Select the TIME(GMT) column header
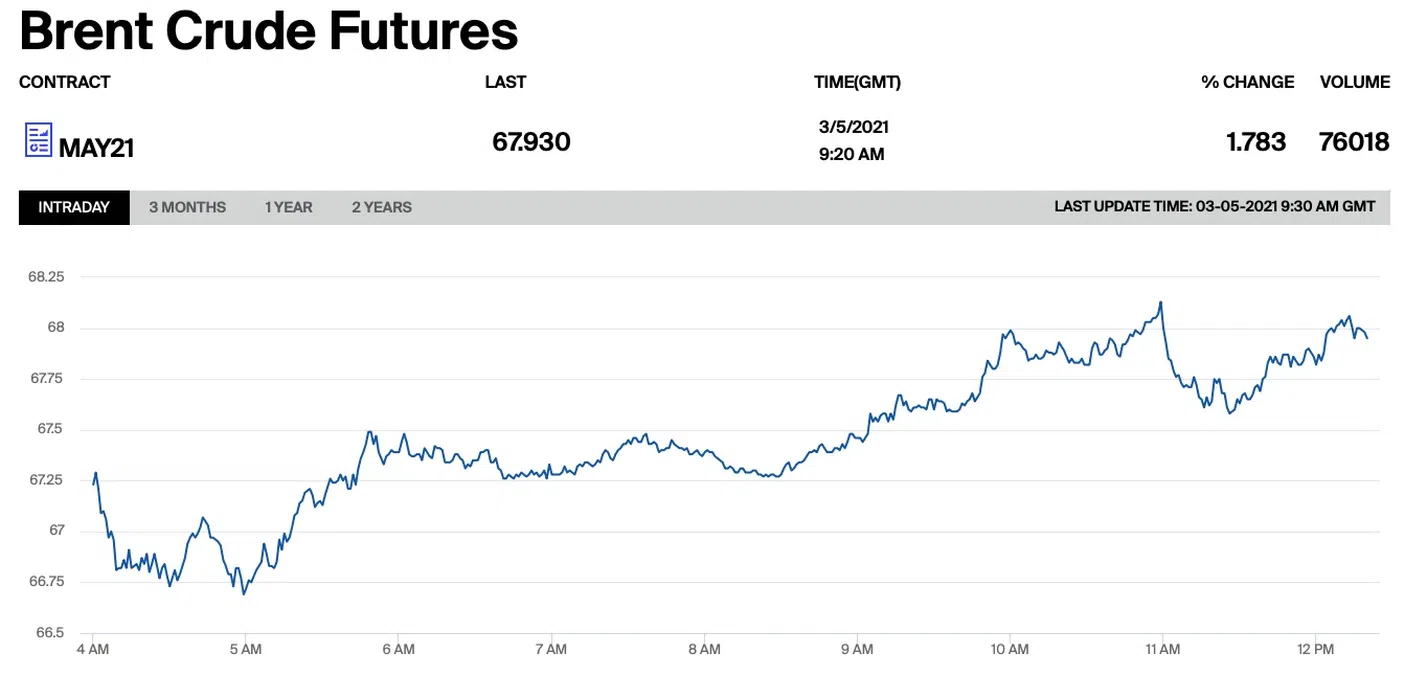Screen dimensions: 1427x675 857,82
